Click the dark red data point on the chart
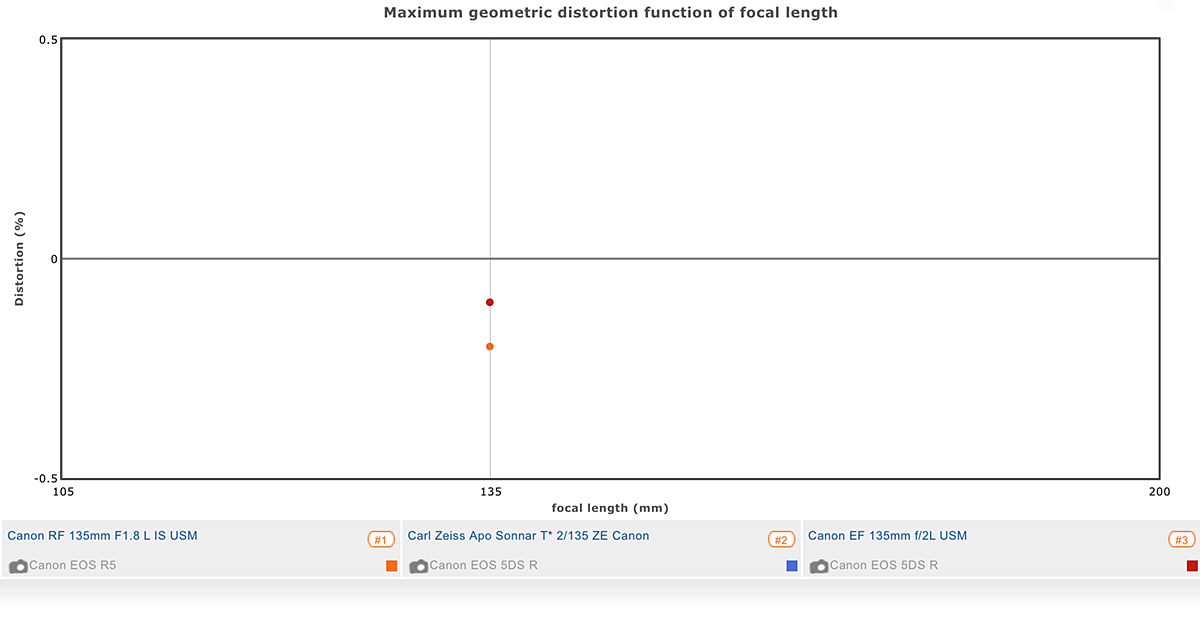 490,302
